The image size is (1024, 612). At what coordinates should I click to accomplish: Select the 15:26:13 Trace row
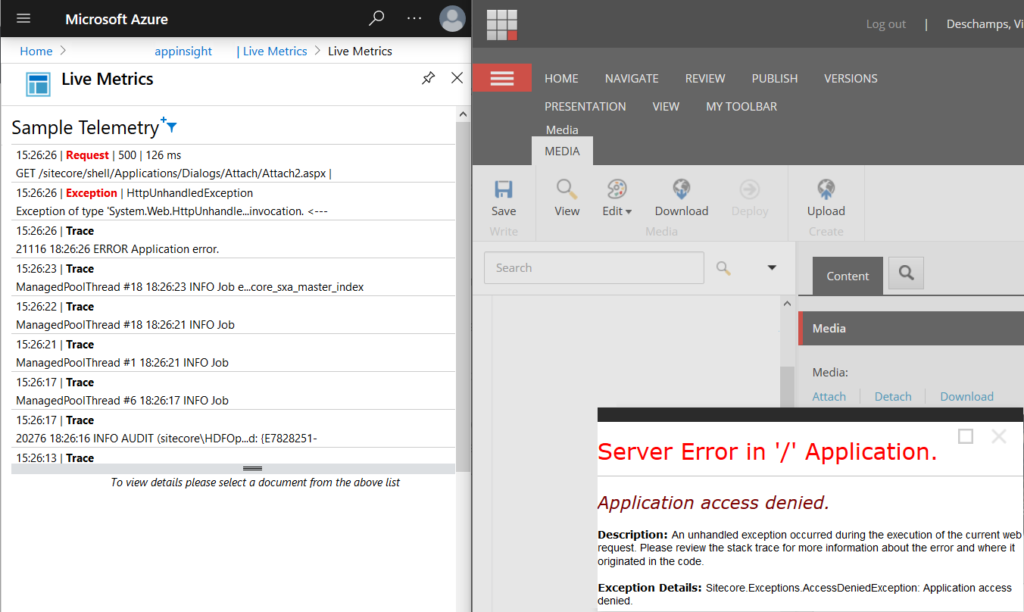click(233, 457)
